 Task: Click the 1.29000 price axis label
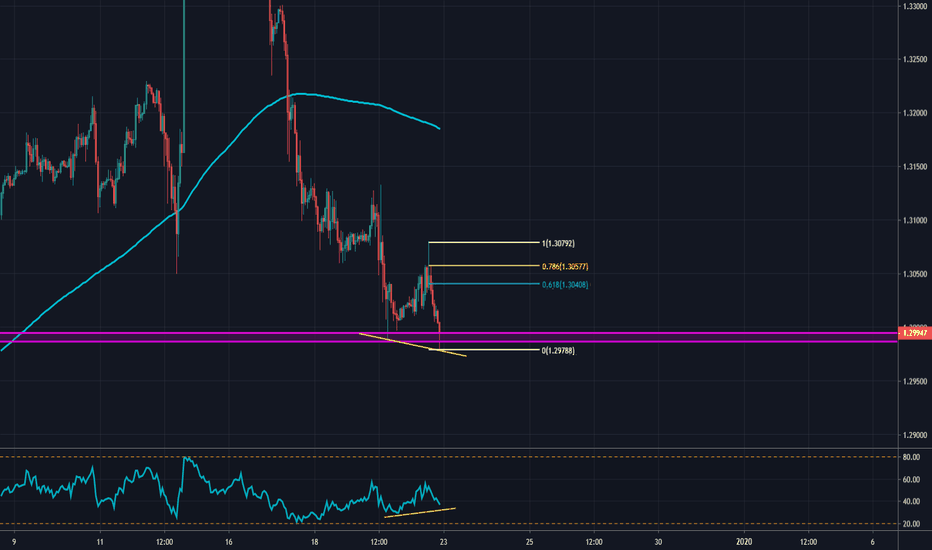tap(912, 435)
